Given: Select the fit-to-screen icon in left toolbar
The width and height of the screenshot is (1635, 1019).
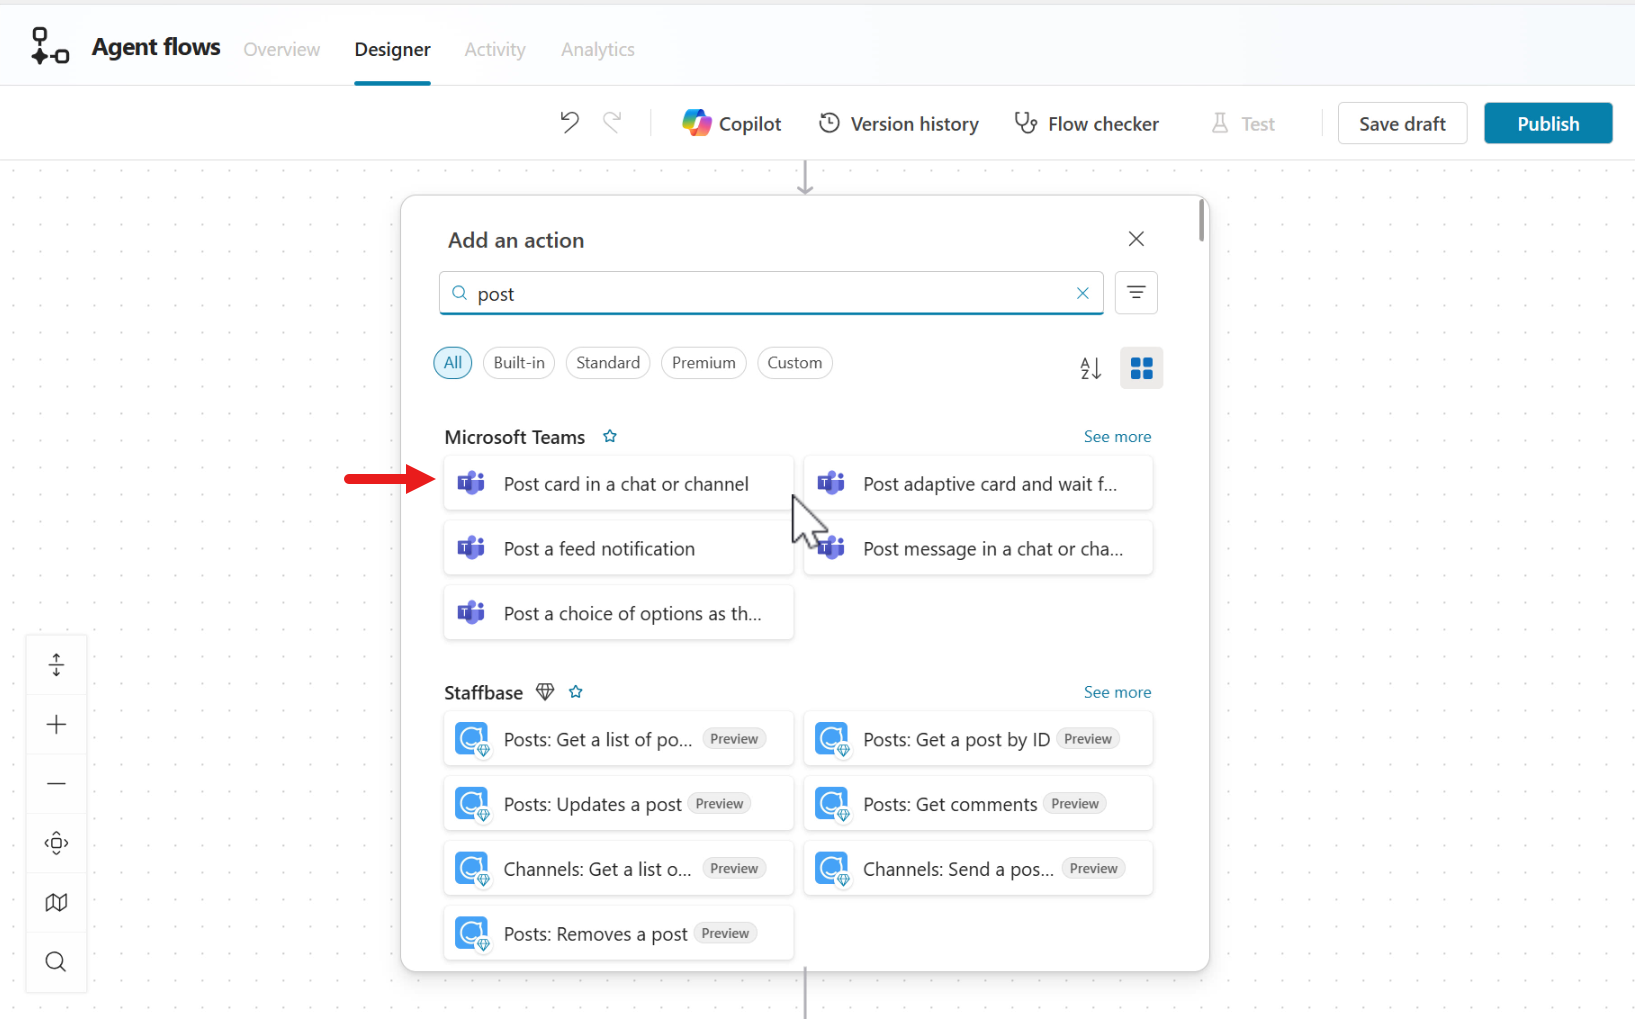Looking at the screenshot, I should coord(56,664).
